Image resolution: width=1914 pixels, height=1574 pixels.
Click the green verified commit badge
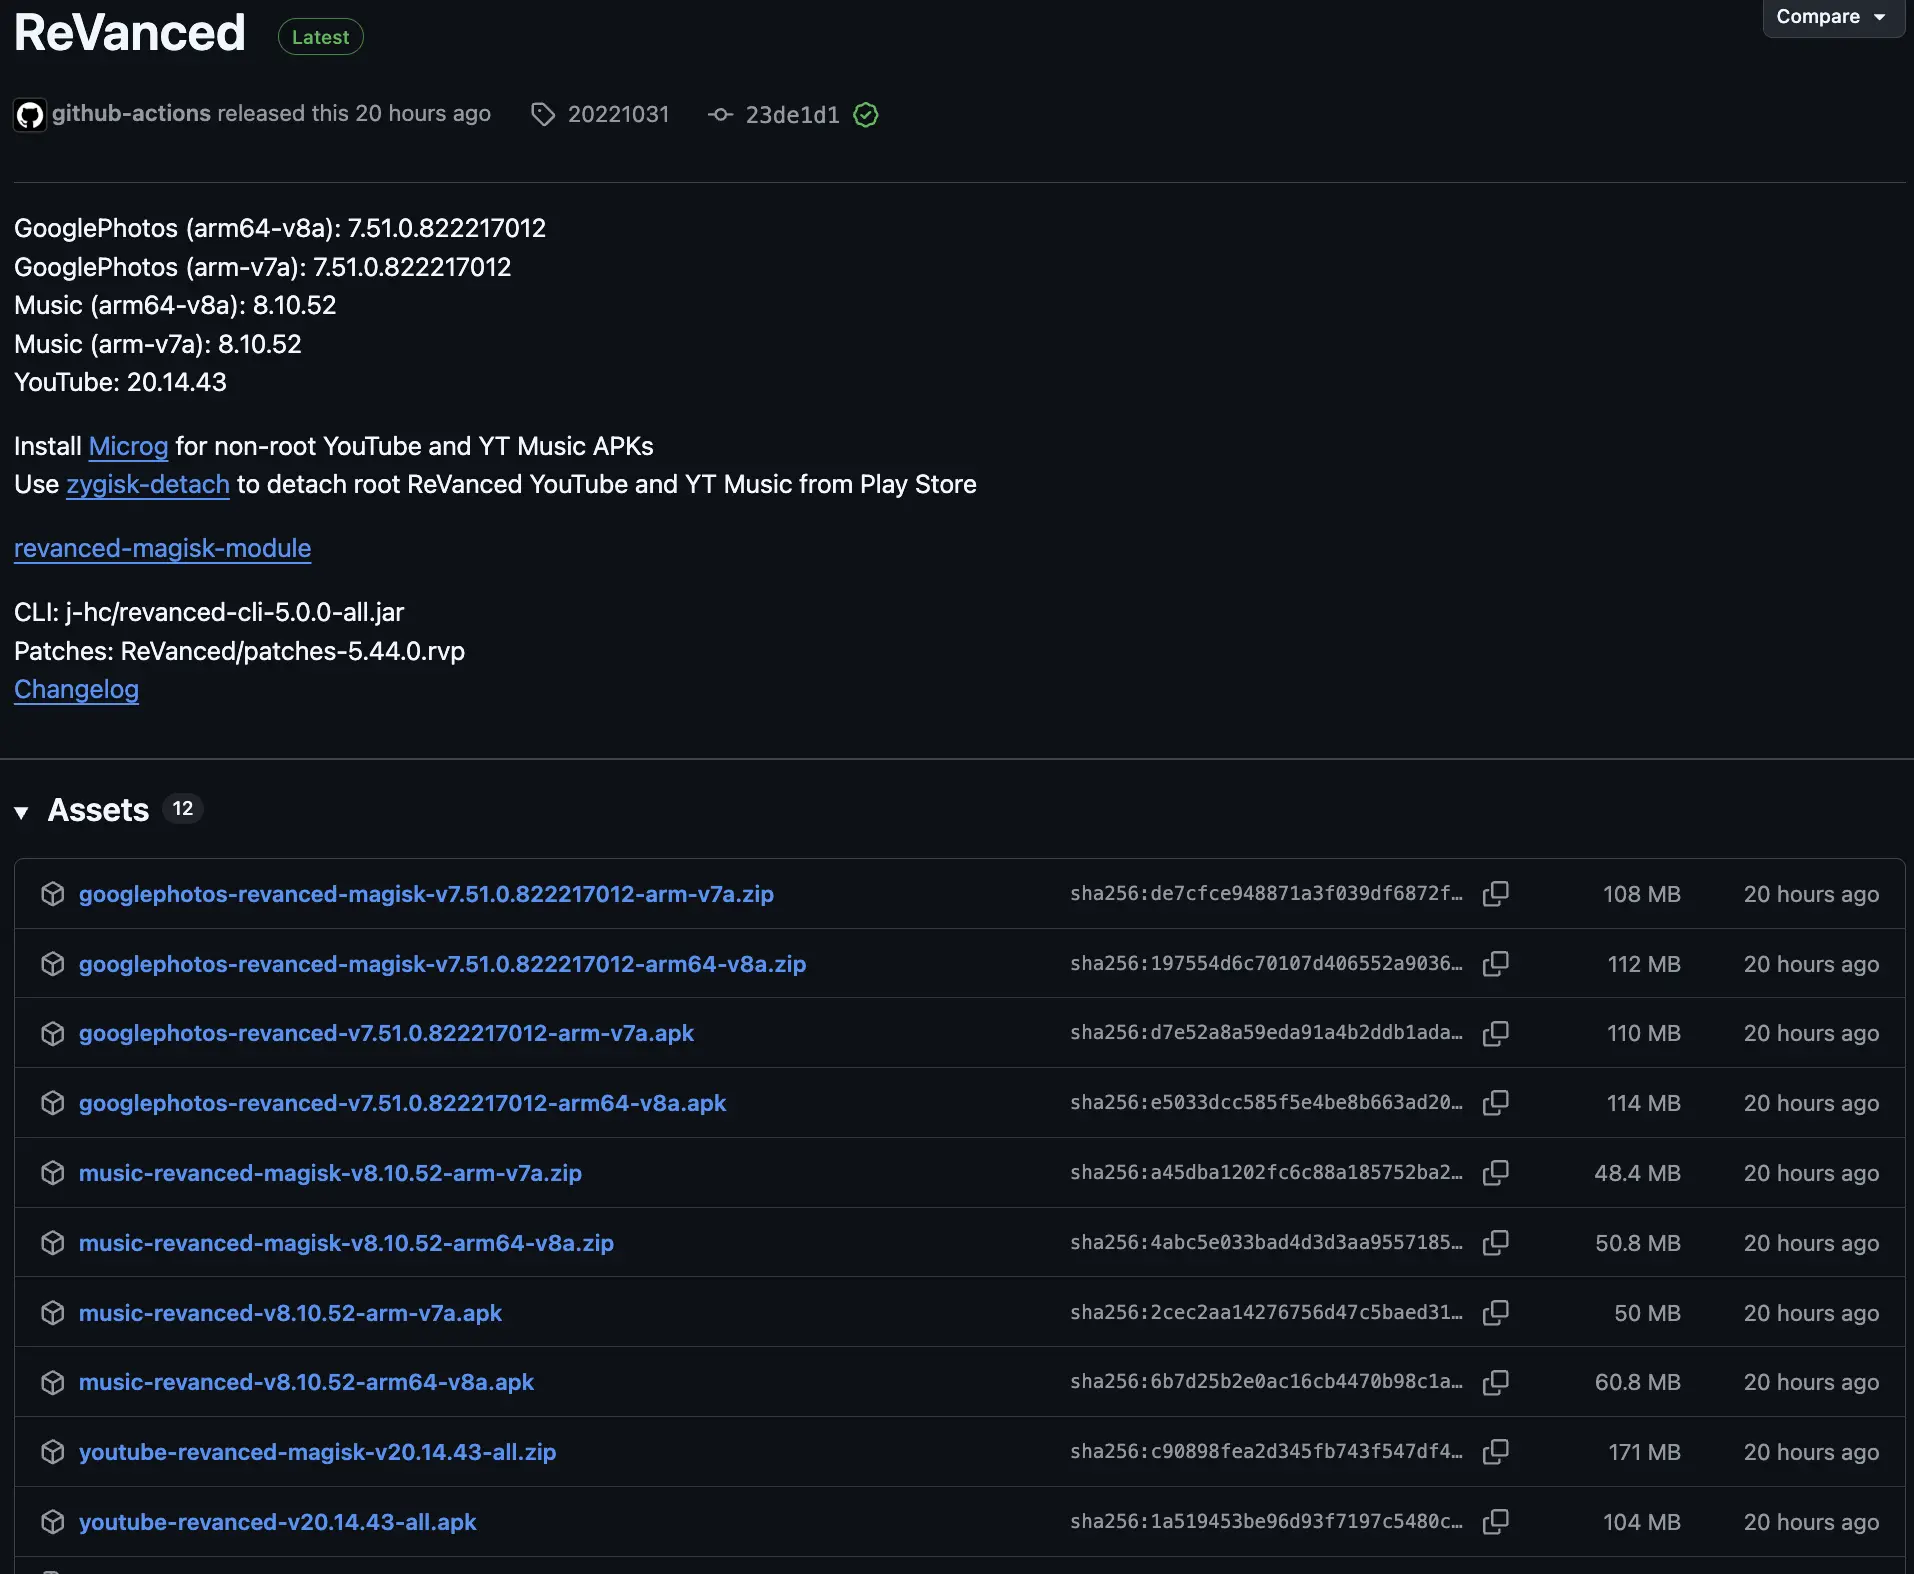(x=866, y=115)
